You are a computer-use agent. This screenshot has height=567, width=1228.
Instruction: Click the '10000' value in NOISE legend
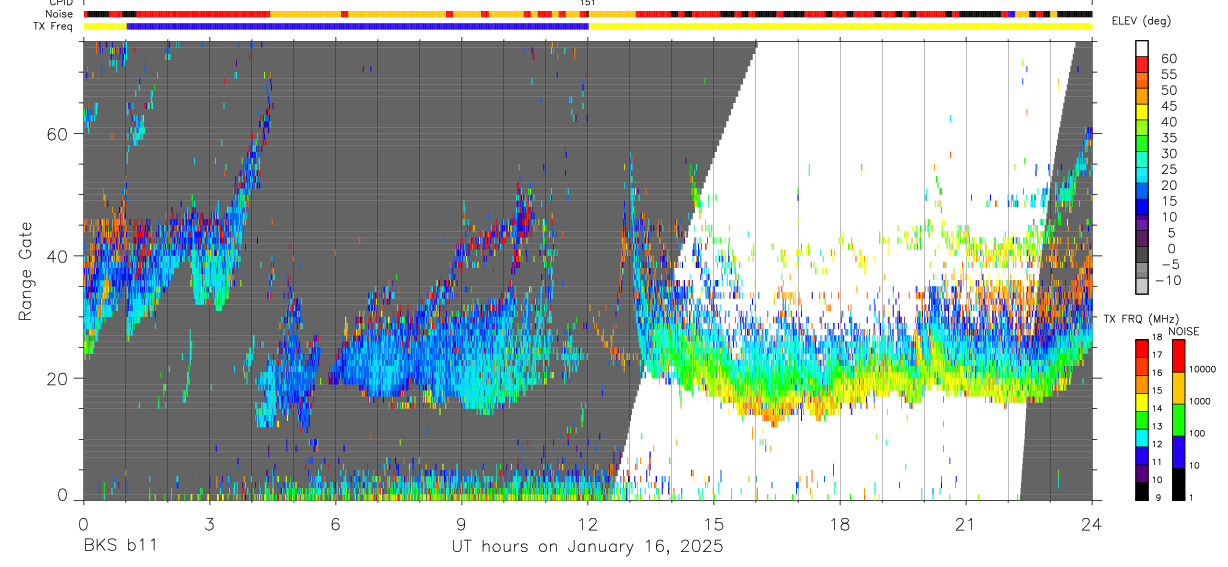tap(1202, 369)
